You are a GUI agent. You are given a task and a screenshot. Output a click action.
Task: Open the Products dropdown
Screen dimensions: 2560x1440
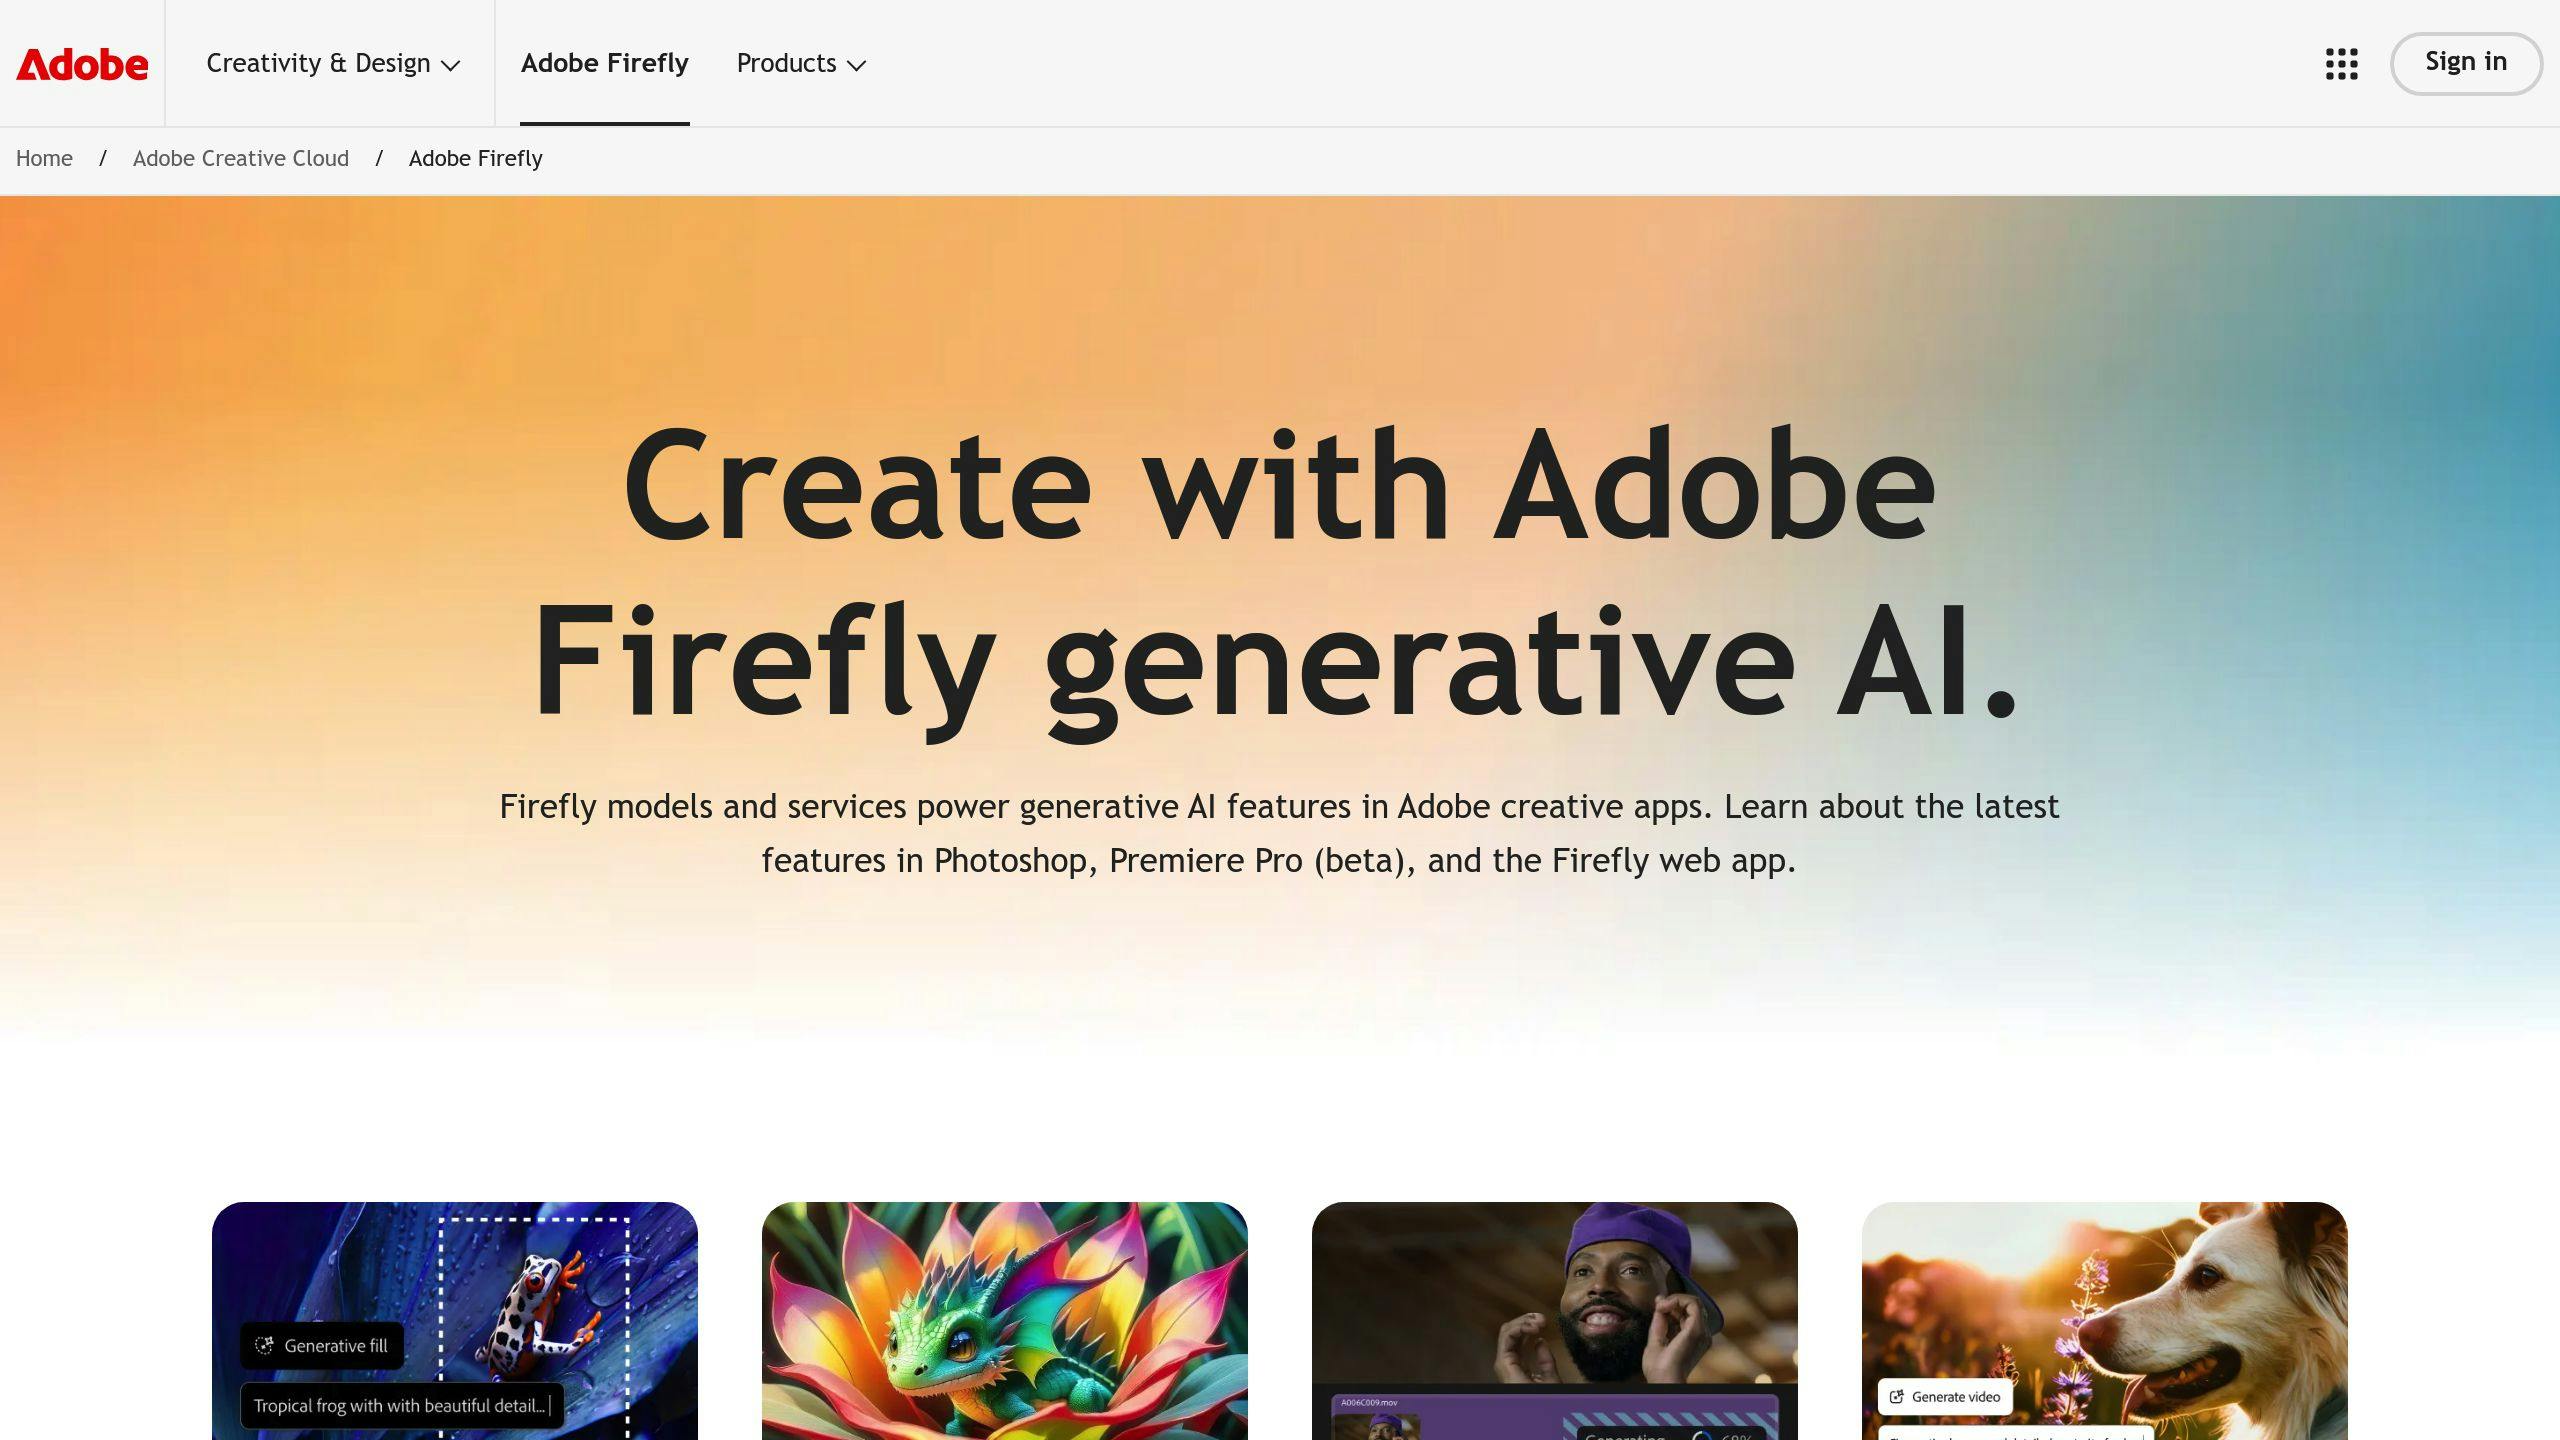[x=801, y=64]
